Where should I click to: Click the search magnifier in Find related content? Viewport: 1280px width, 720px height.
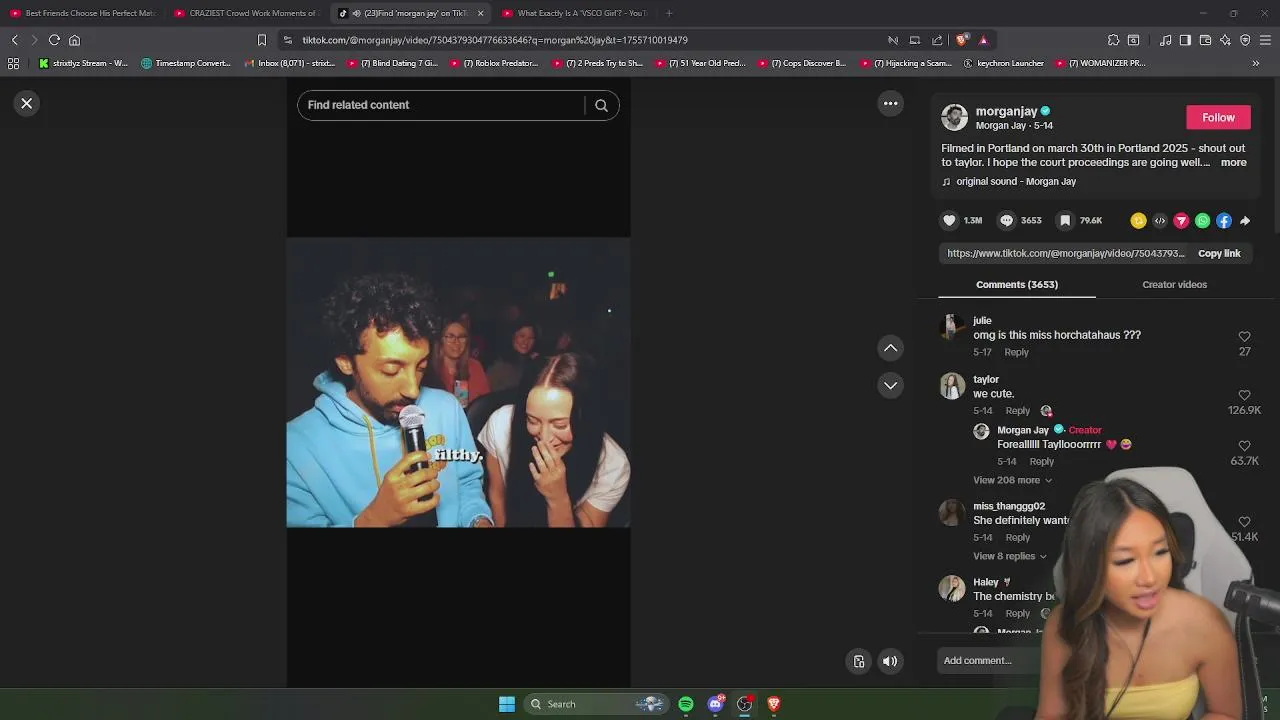[601, 105]
